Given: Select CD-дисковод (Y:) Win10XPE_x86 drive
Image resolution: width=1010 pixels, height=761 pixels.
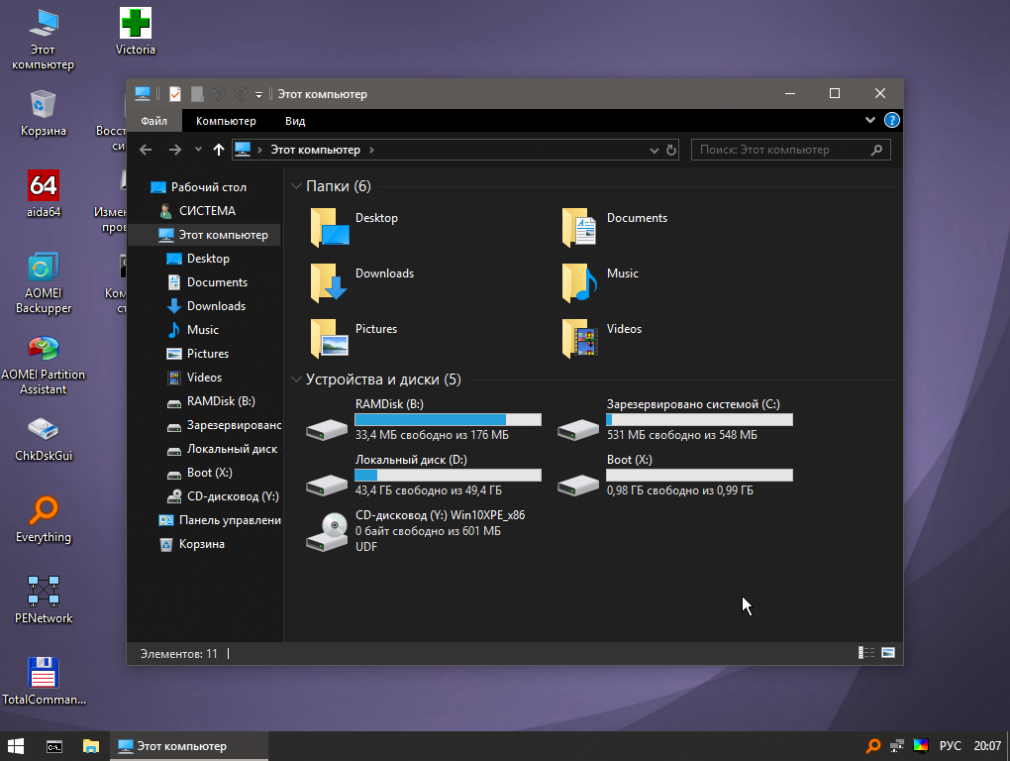Looking at the screenshot, I should [415, 531].
